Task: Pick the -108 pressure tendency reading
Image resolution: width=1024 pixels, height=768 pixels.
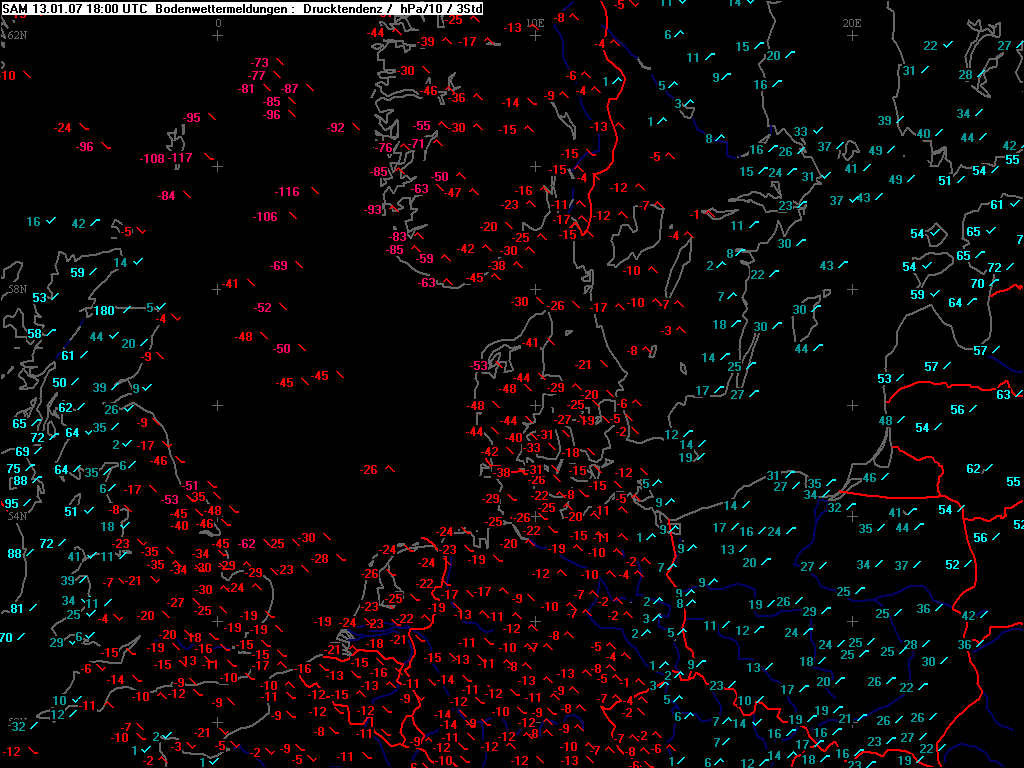Action: (x=152, y=159)
